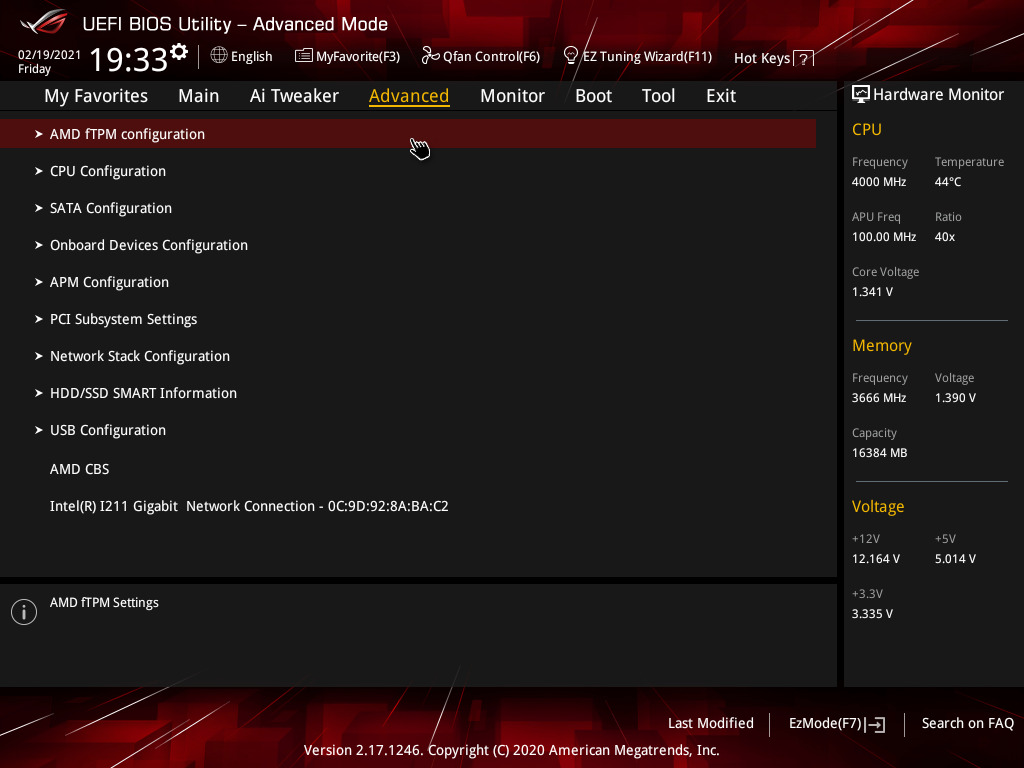Click Core Voltage value 1.341 V
This screenshot has height=768, width=1024.
coord(872,292)
